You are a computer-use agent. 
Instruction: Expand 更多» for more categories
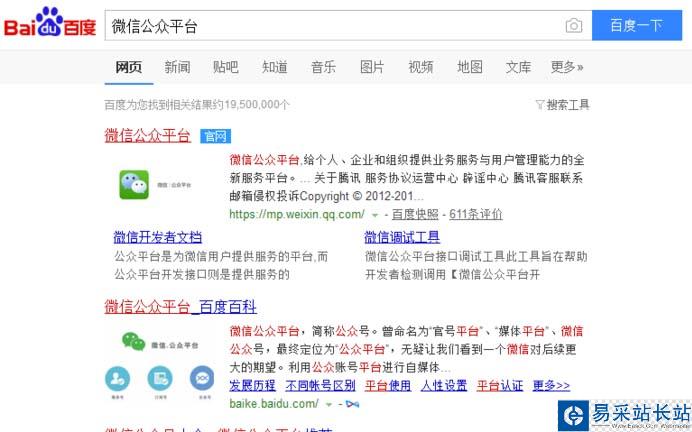coord(567,67)
